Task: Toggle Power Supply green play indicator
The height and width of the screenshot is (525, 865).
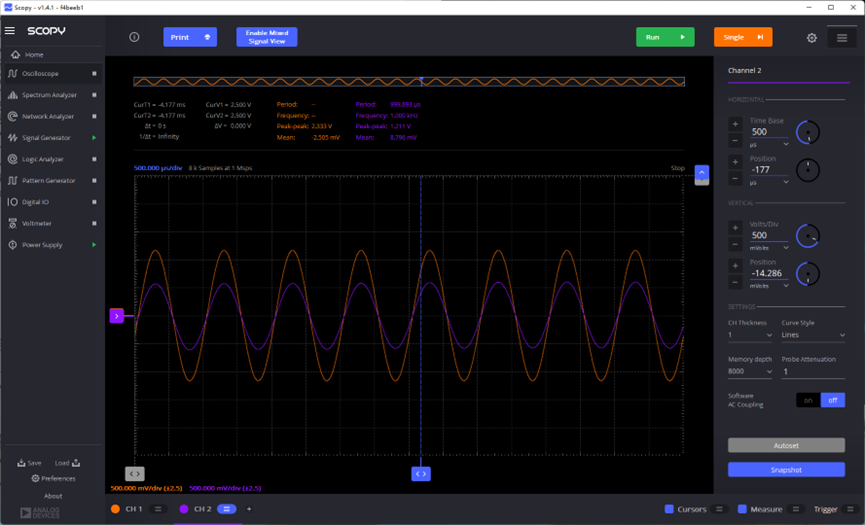Action: 94,245
